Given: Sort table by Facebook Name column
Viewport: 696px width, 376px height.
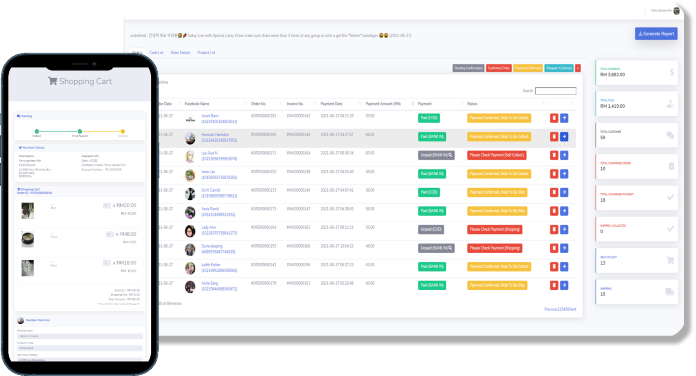Looking at the screenshot, I should tap(197, 104).
